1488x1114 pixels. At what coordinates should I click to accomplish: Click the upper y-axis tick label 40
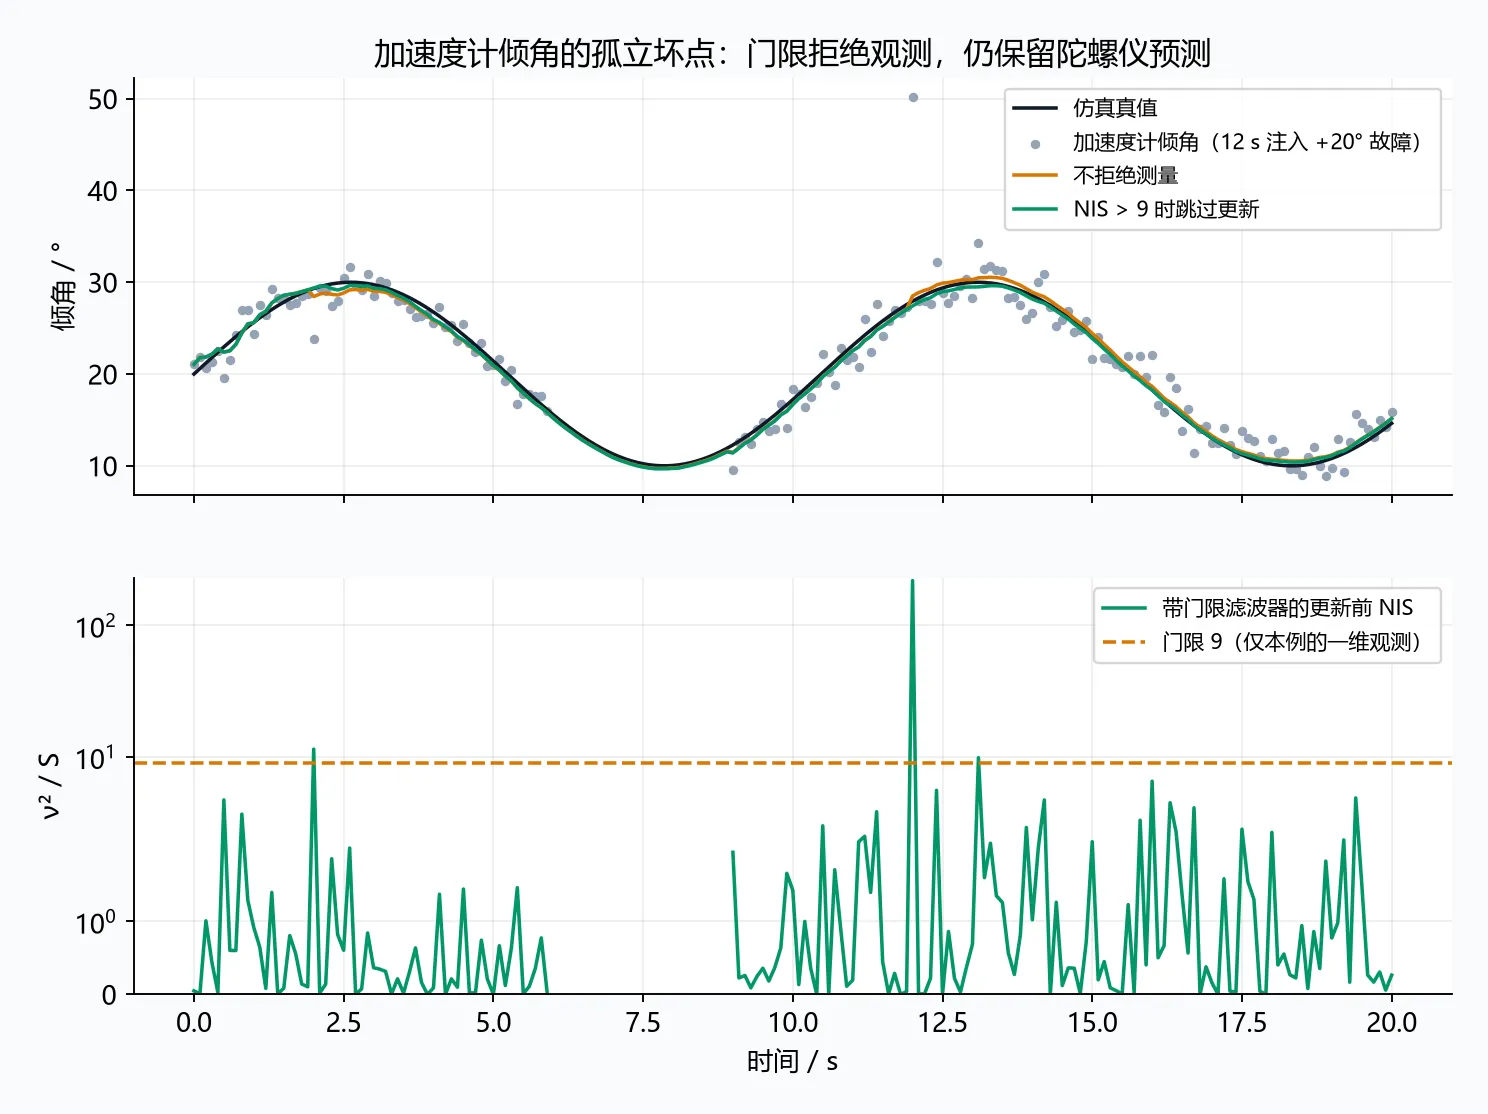pos(103,191)
